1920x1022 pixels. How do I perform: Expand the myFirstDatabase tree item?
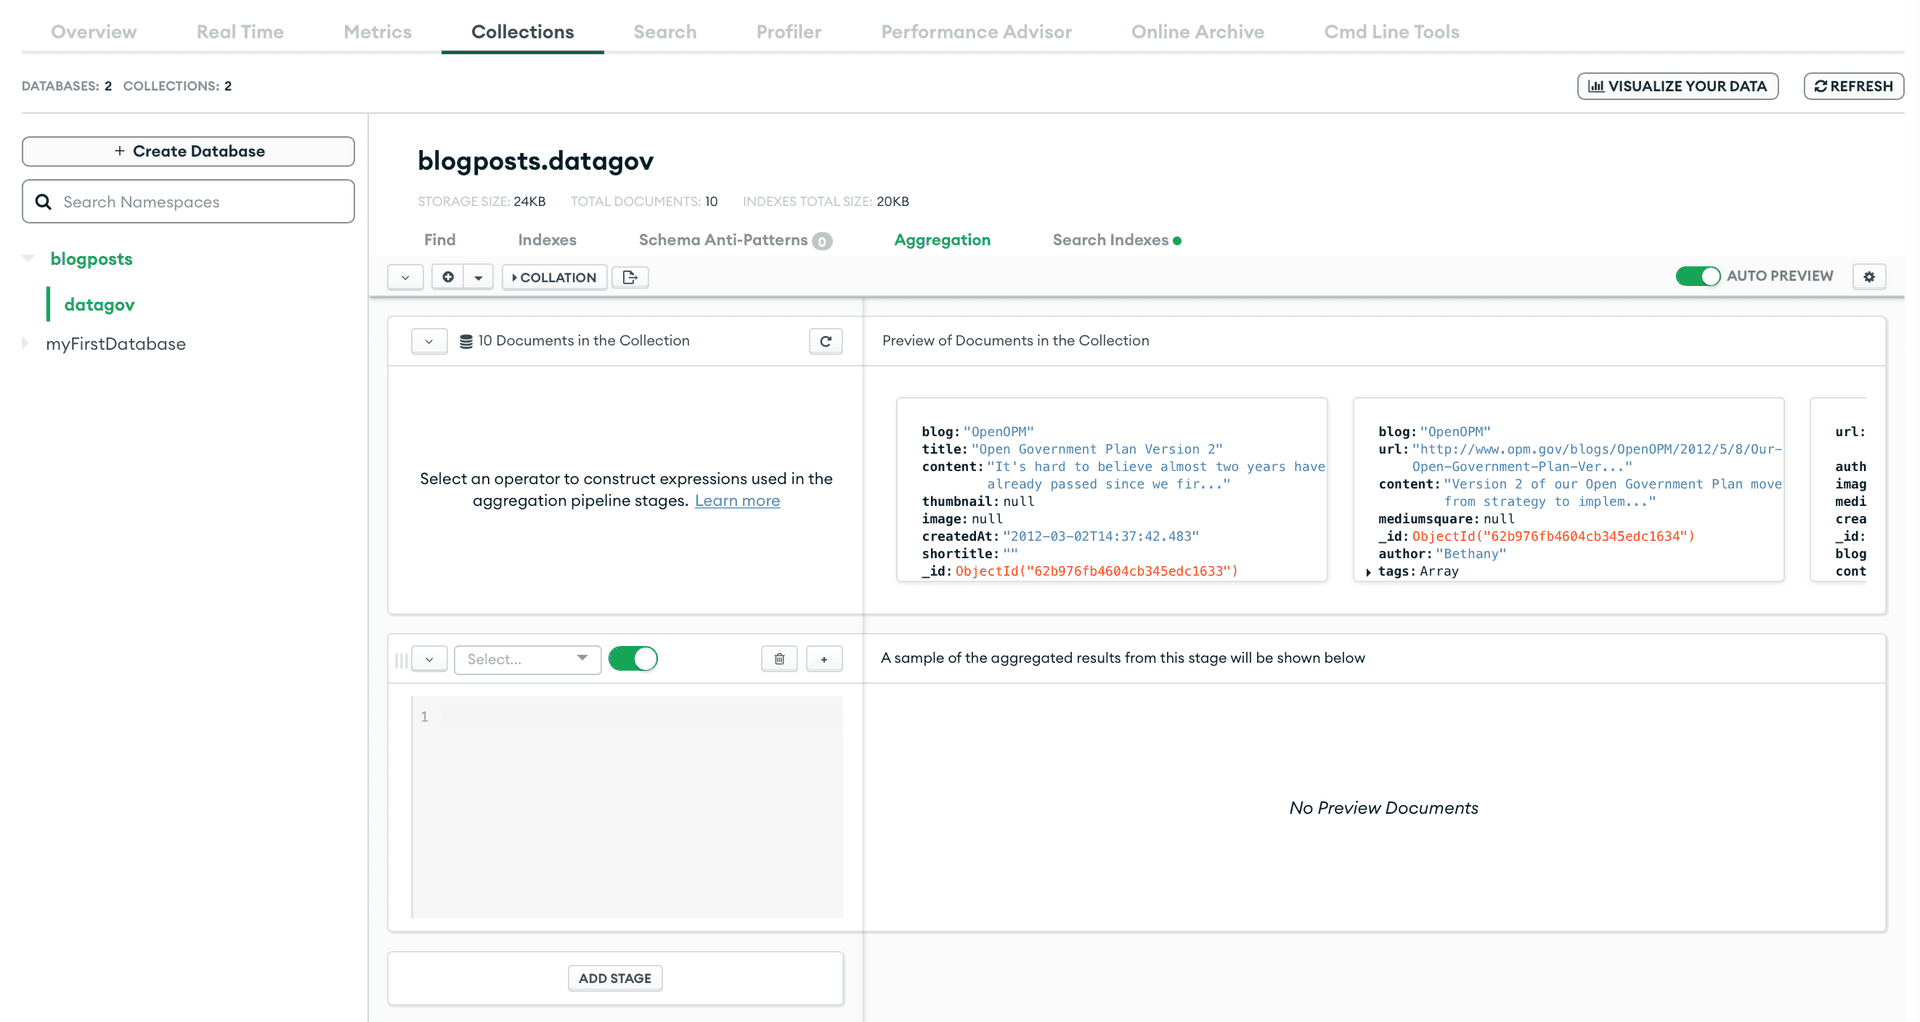27,343
